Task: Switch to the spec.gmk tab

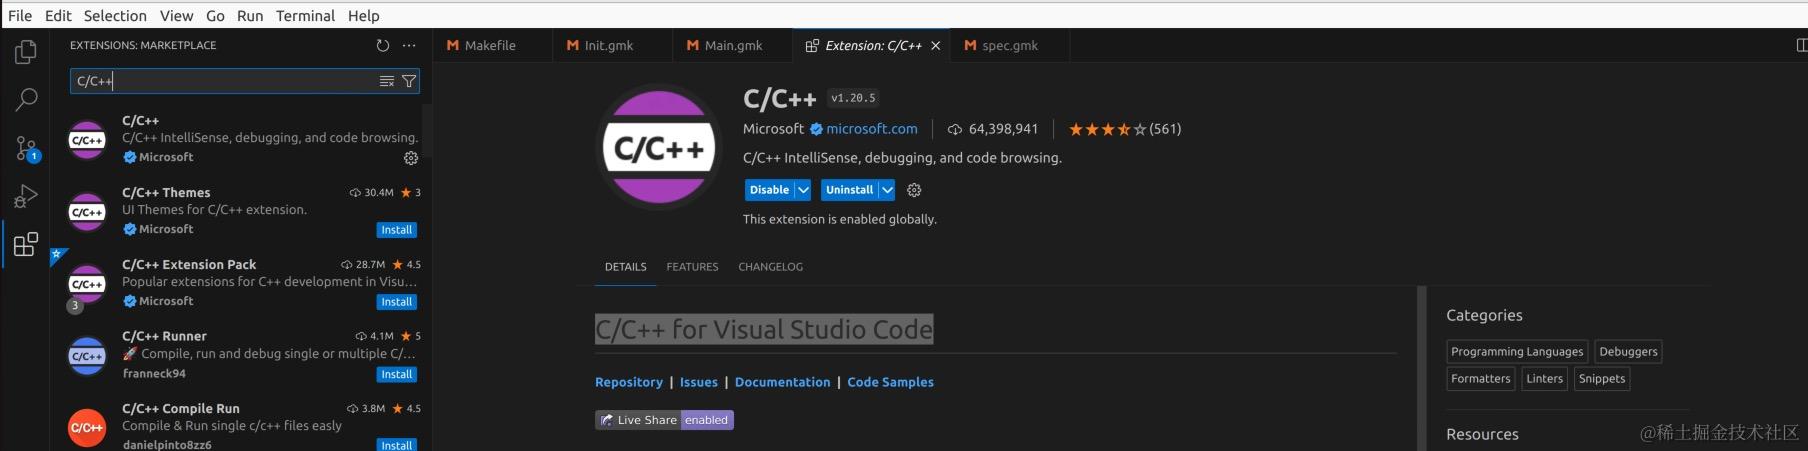Action: click(x=1009, y=45)
